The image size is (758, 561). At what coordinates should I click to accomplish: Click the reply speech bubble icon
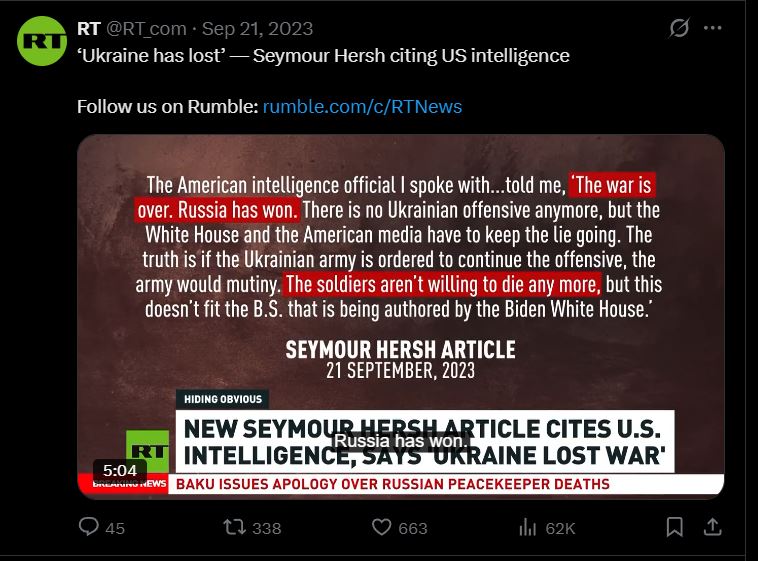click(88, 527)
